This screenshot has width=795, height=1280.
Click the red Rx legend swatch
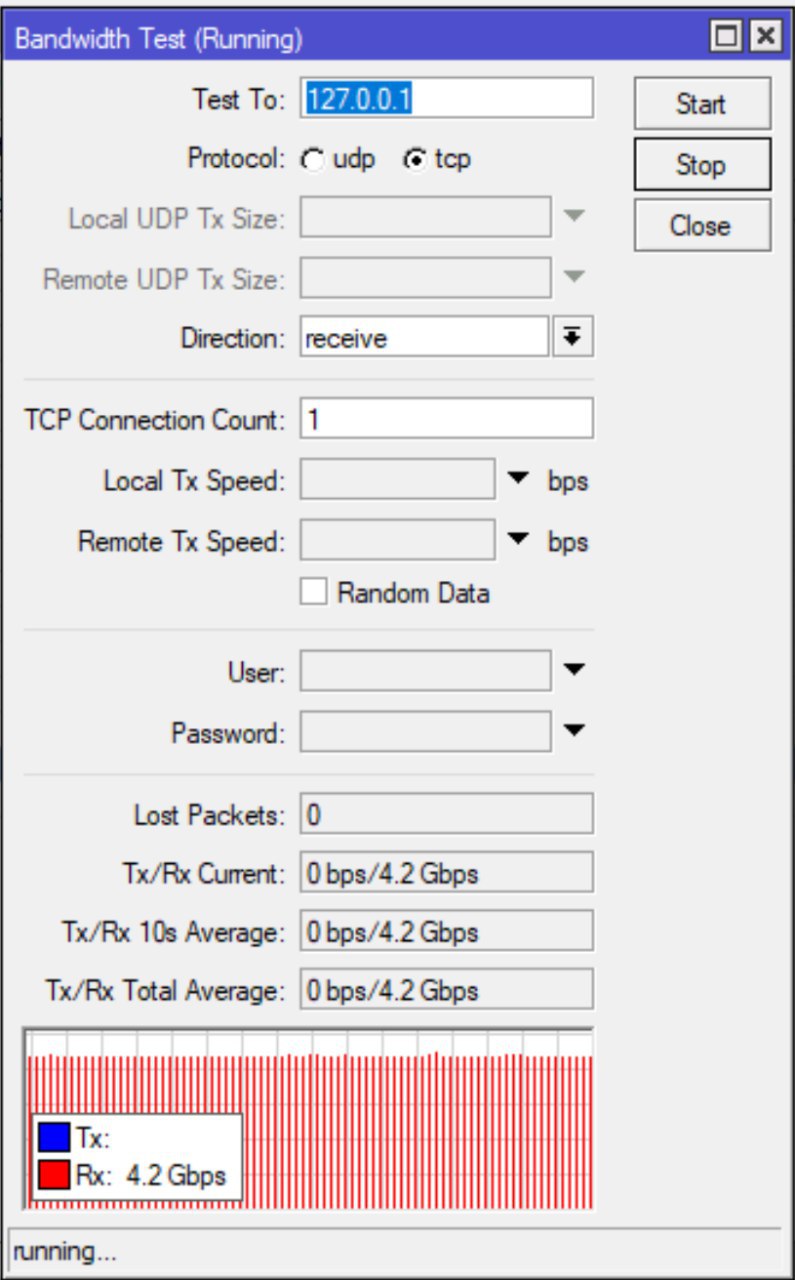(54, 1175)
